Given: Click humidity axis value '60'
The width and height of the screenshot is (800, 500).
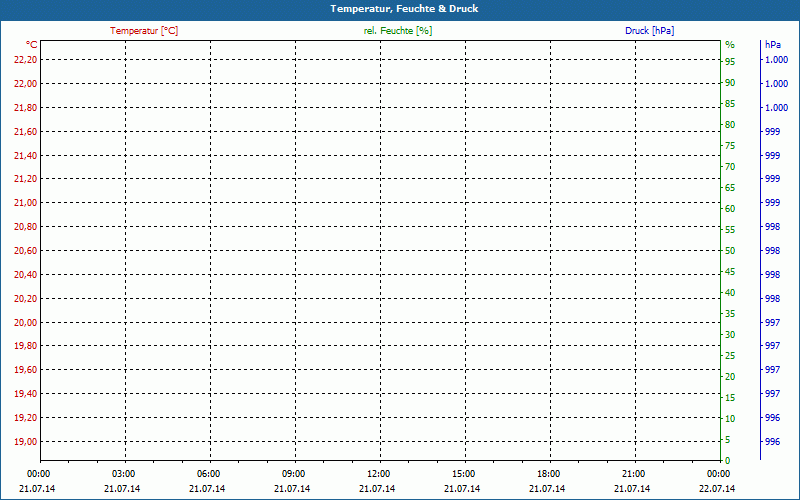Looking at the screenshot, I should pos(730,209).
